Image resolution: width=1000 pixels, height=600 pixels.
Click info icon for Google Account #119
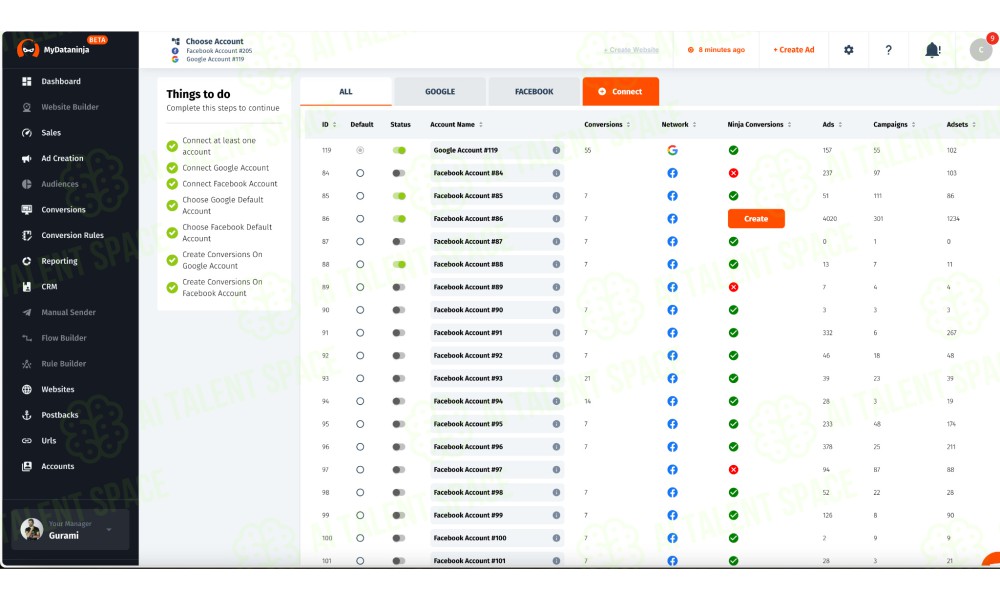click(x=556, y=150)
